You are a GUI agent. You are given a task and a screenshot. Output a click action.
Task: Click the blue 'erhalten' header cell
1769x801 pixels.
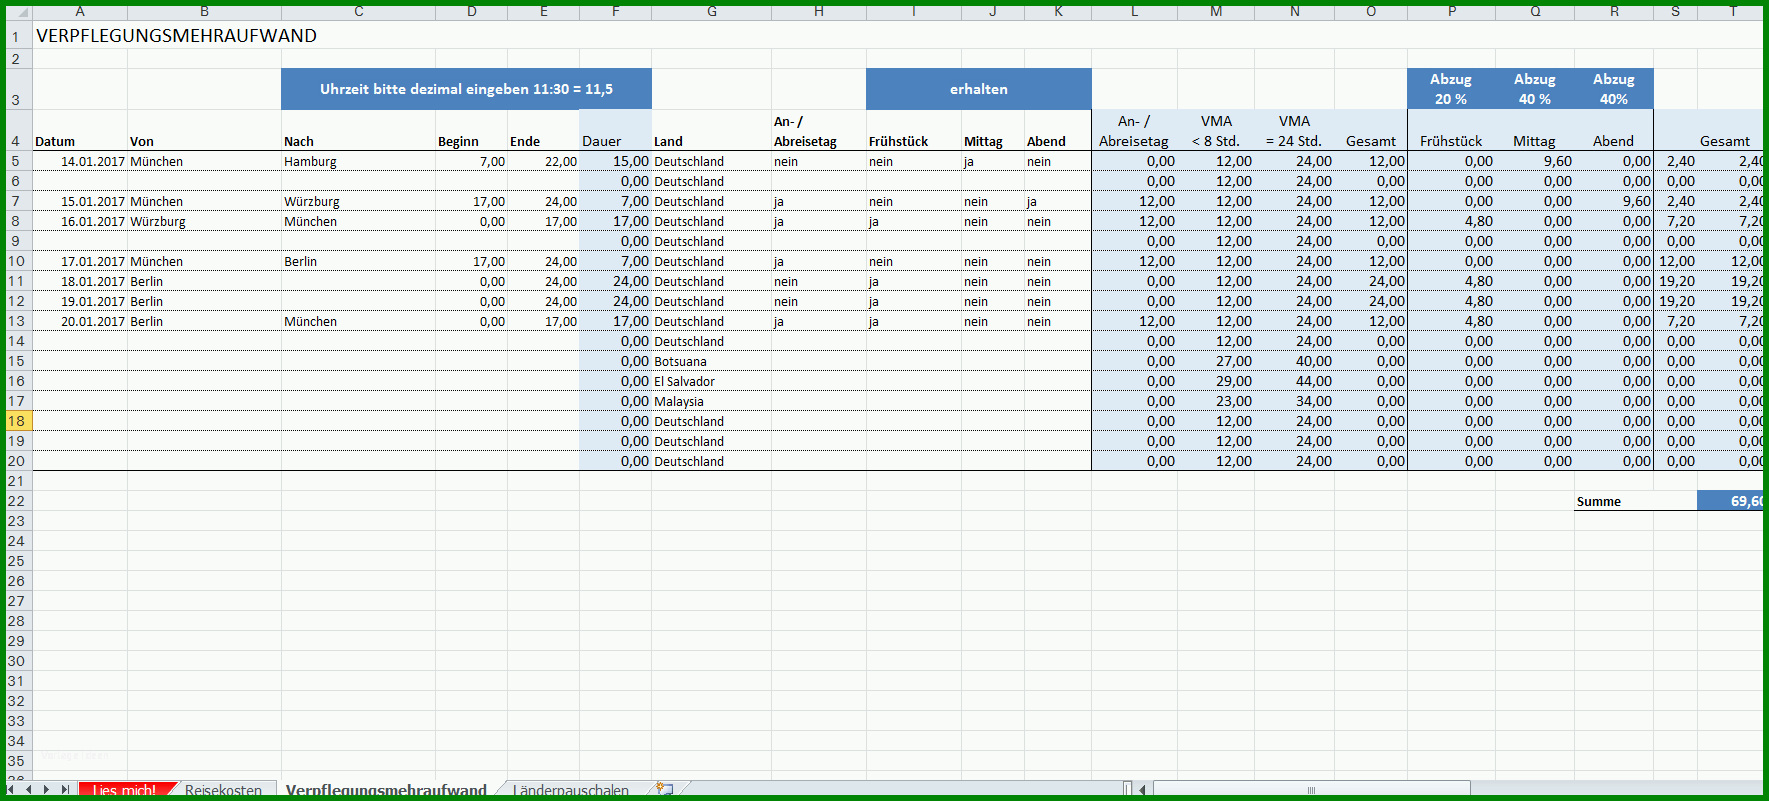click(x=978, y=89)
